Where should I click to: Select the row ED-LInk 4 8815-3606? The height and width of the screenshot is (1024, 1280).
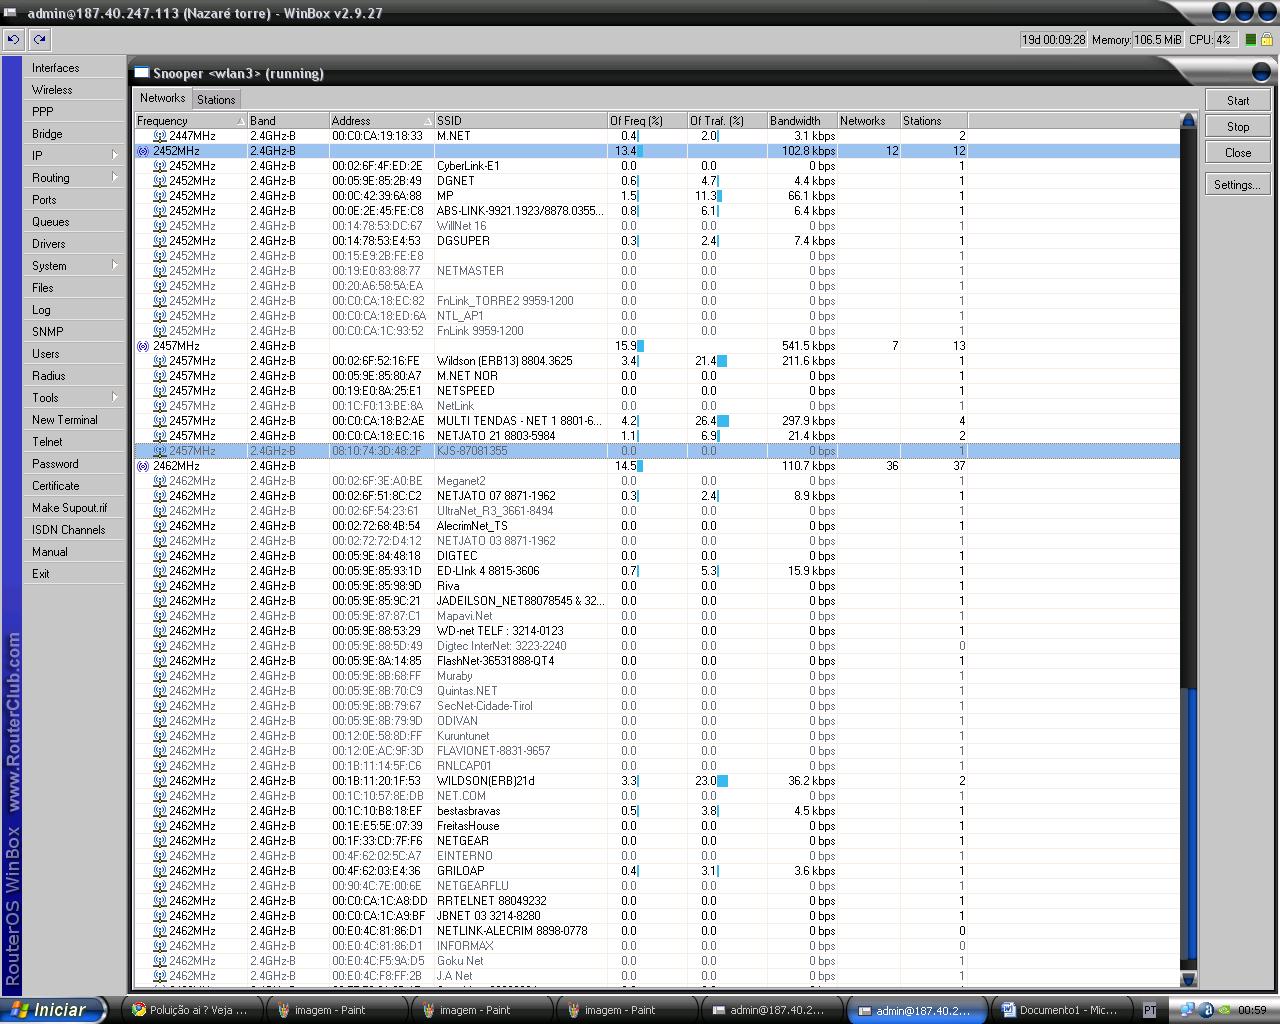(x=657, y=571)
